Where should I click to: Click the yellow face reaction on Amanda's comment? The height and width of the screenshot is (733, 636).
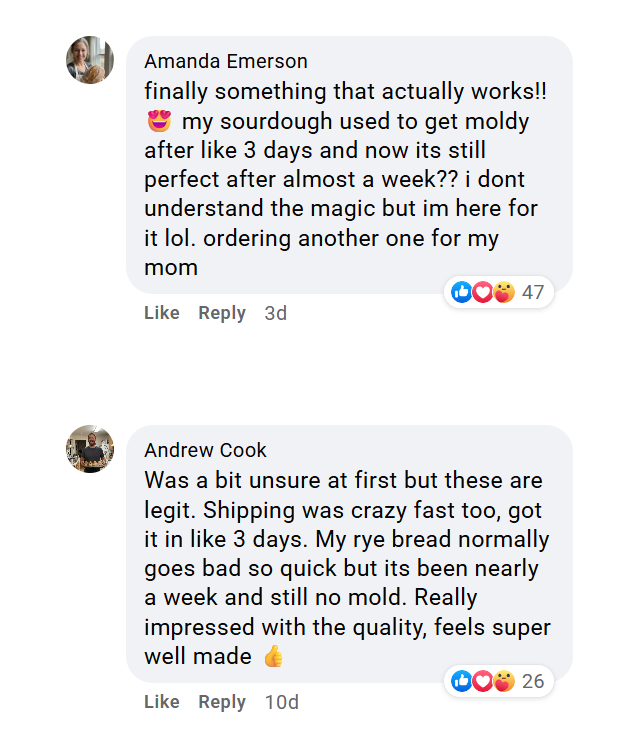[x=504, y=292]
